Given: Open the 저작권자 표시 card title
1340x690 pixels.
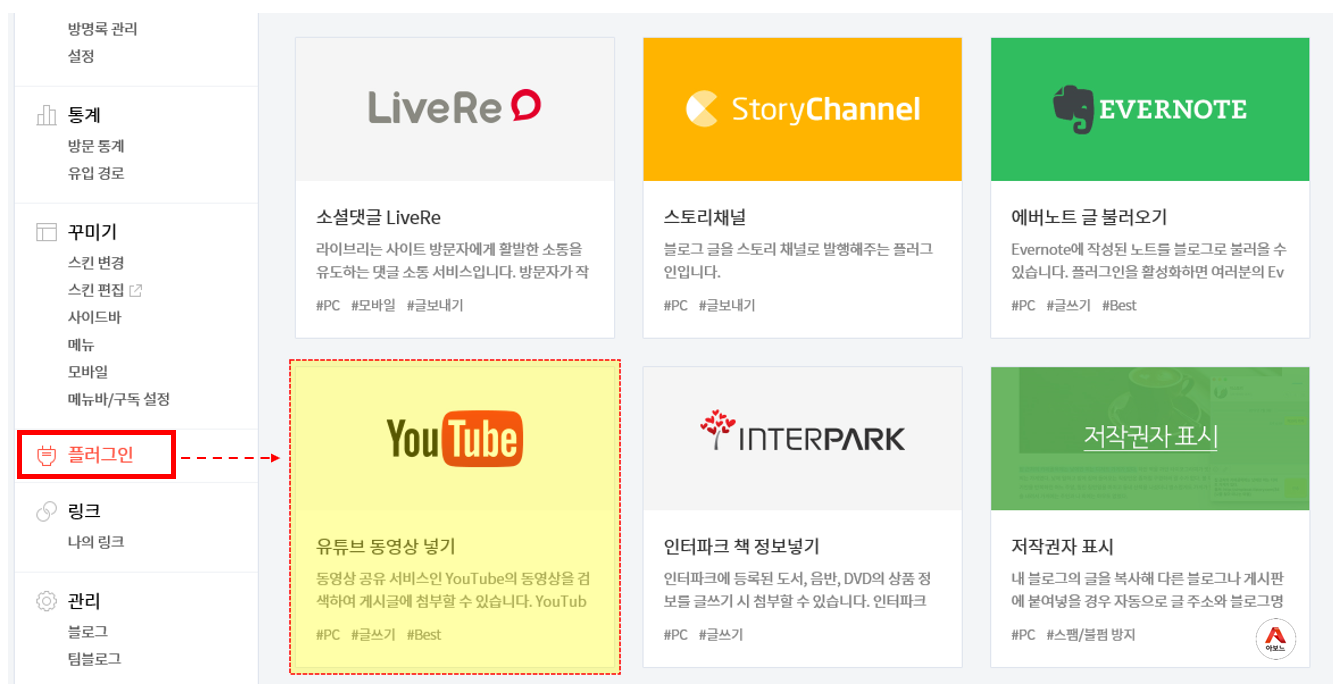Looking at the screenshot, I should (1062, 546).
